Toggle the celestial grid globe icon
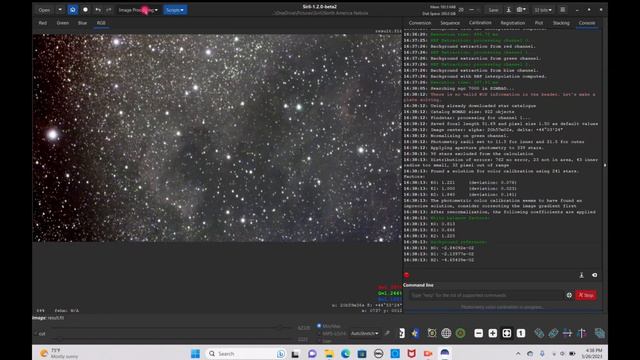 [446, 333]
